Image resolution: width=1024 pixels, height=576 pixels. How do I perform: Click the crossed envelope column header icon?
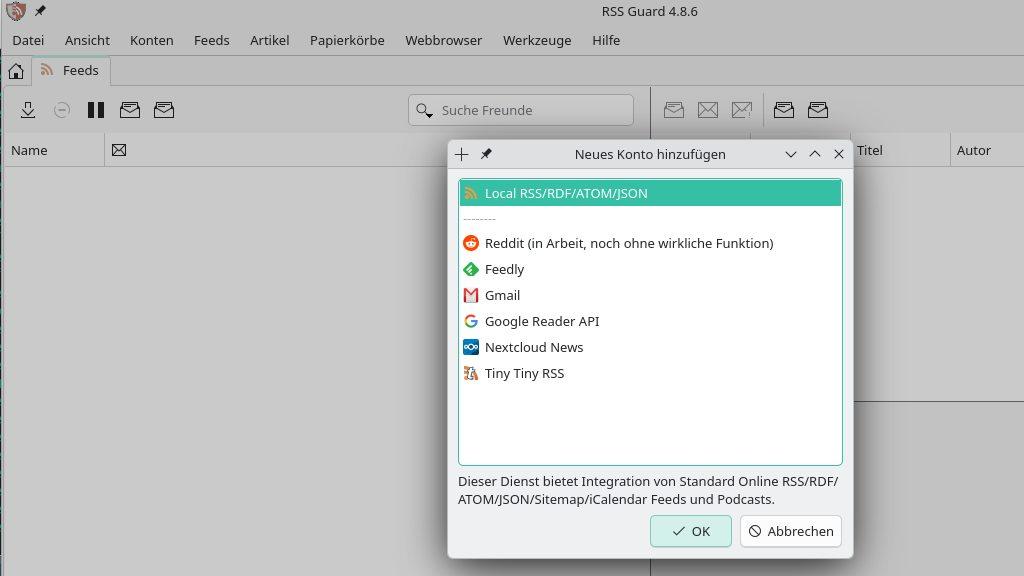click(x=119, y=150)
